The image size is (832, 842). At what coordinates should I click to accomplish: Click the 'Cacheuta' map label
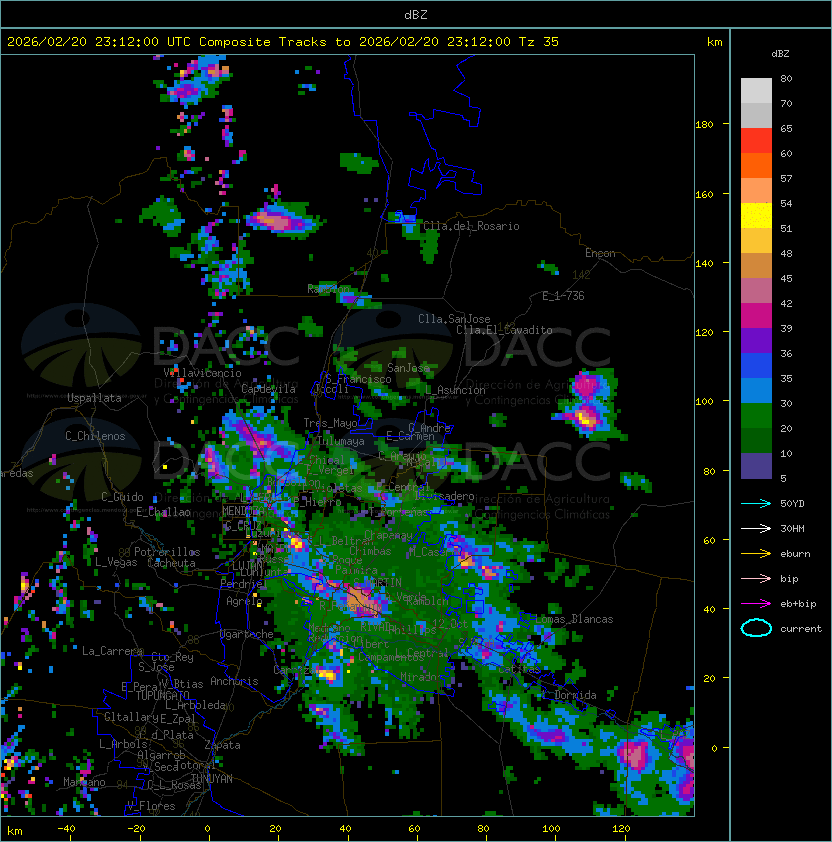point(171,563)
